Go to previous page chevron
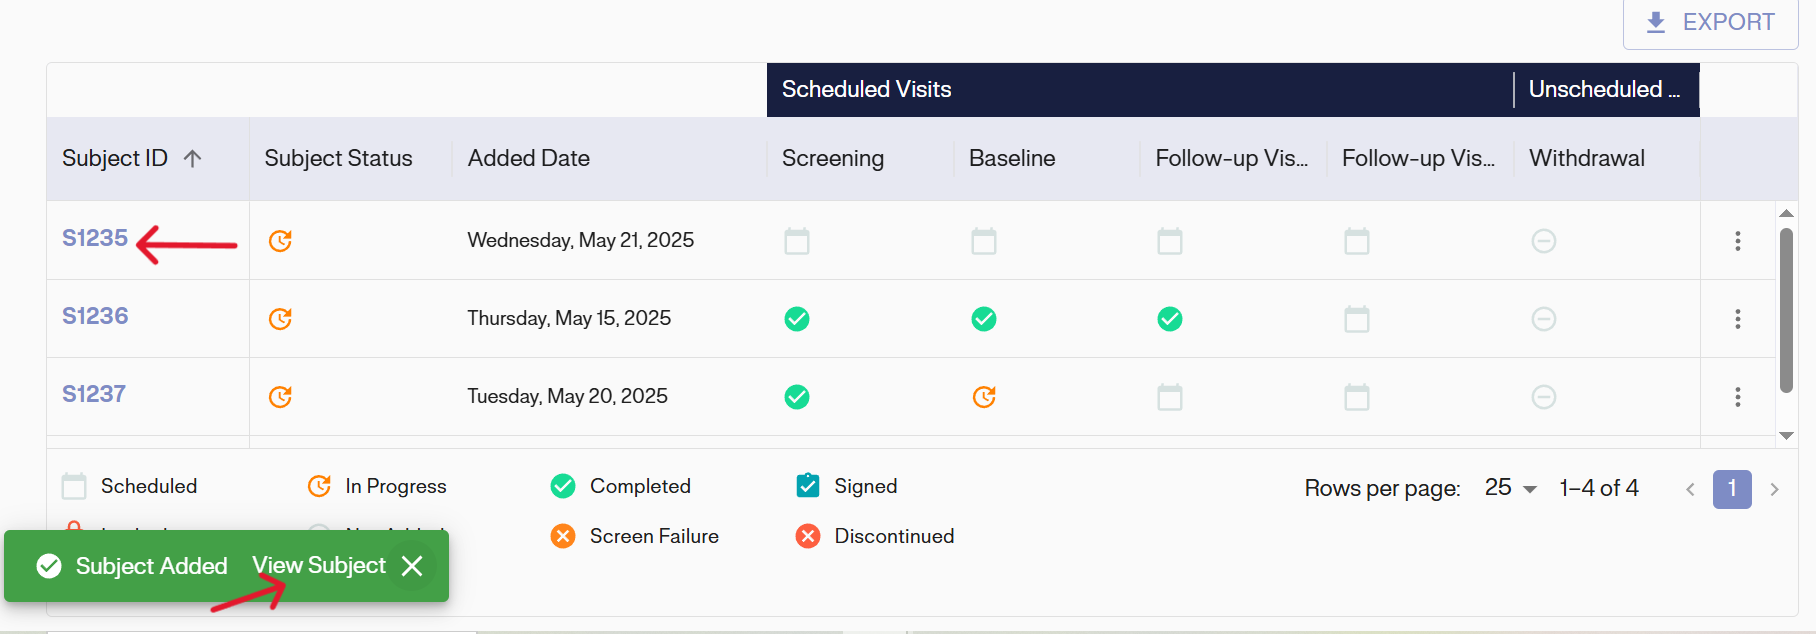This screenshot has width=1816, height=634. (1690, 489)
